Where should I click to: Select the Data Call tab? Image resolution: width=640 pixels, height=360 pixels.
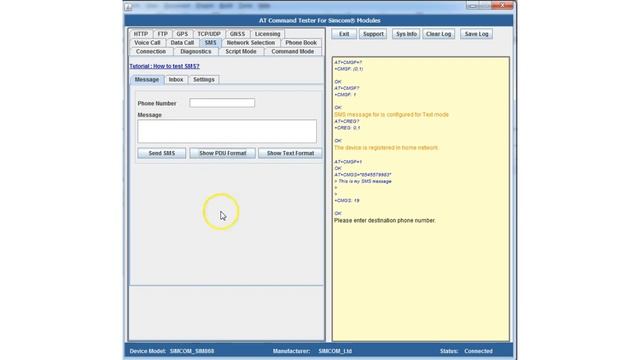[182, 43]
